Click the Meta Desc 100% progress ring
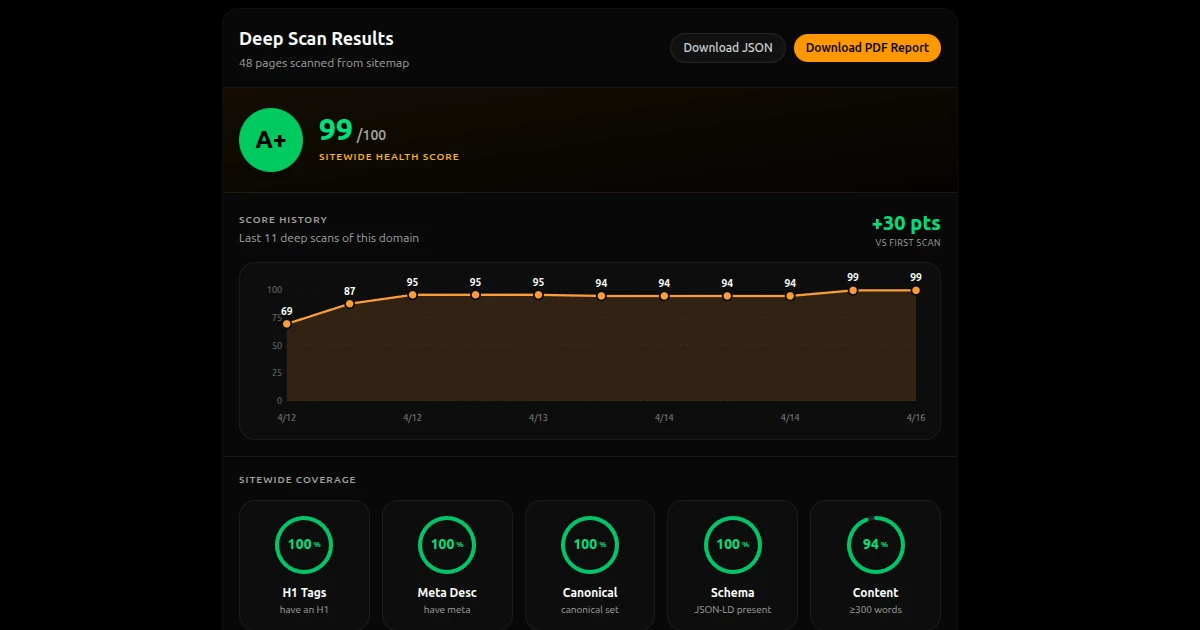The image size is (1200, 630). point(447,545)
